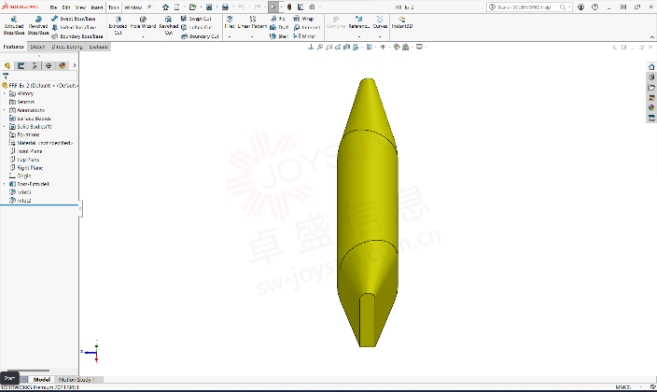Switch to the Sketch tab

click(37, 47)
